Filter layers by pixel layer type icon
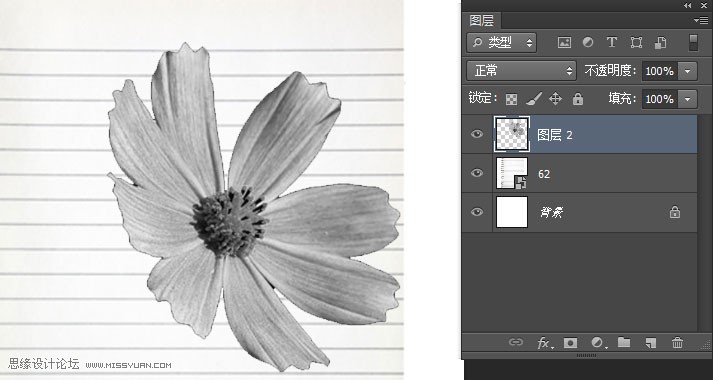This screenshot has width=713, height=380. pos(564,43)
